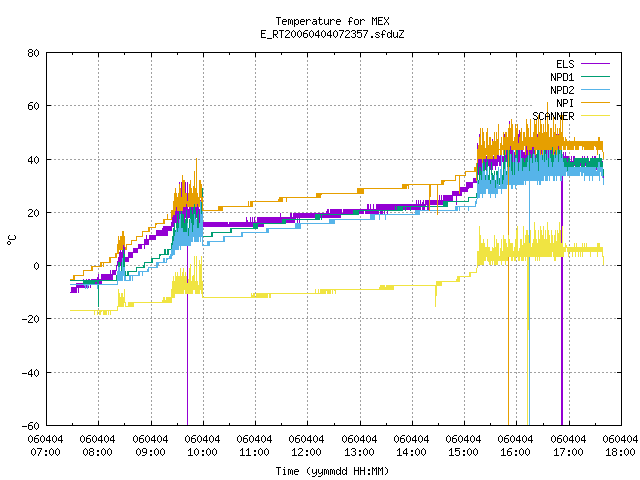This screenshot has width=640, height=480.
Task: Click the x-axis tick label 08:00
Action: click(x=98, y=452)
